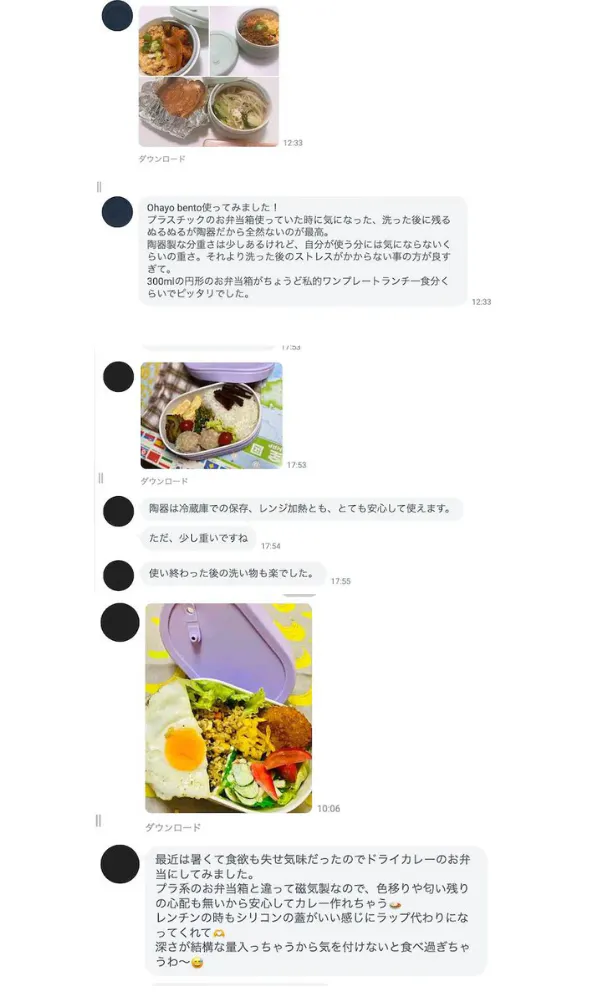Select the 陶器は冷蔵庫での保存 message bubble
This screenshot has height=1000, width=600.
[301, 509]
